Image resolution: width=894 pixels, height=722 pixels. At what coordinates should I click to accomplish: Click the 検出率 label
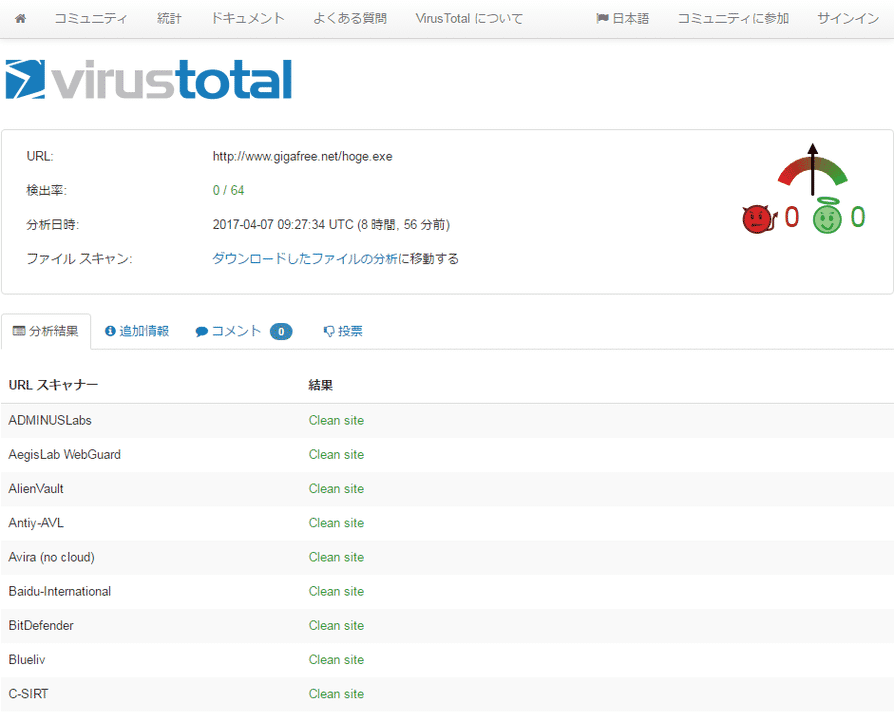coord(47,190)
